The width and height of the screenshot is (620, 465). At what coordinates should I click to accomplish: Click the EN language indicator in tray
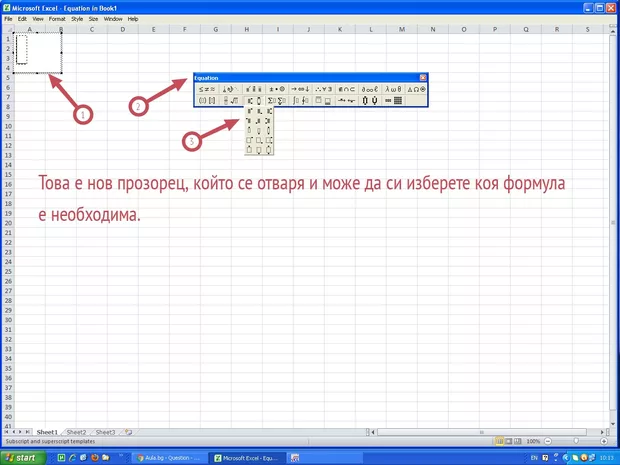534,458
